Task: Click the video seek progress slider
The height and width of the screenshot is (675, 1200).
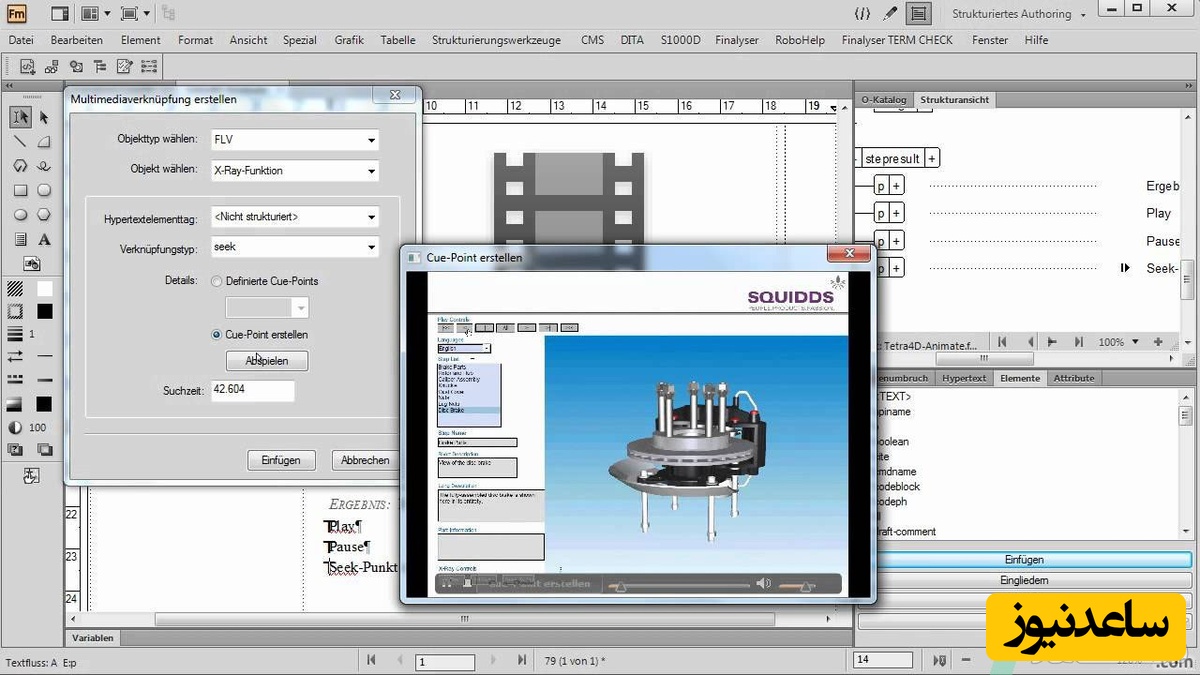Action: click(680, 584)
